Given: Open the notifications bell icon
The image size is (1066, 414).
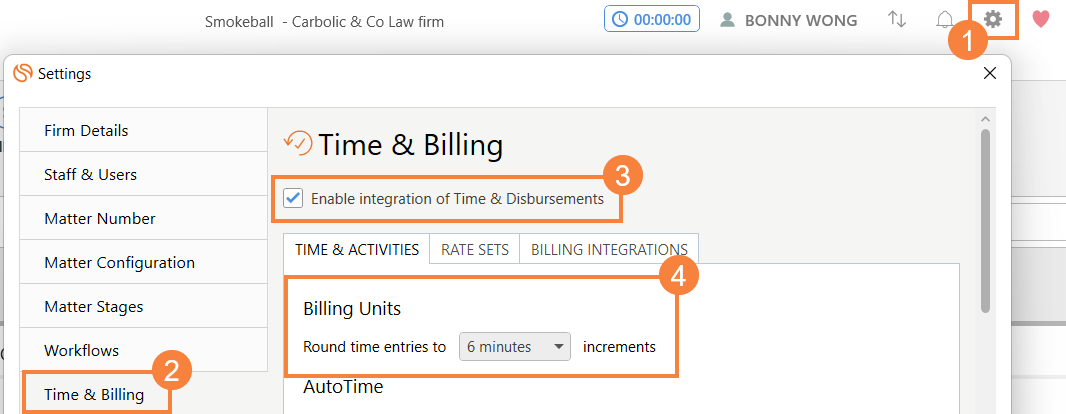Looking at the screenshot, I should tap(945, 20).
